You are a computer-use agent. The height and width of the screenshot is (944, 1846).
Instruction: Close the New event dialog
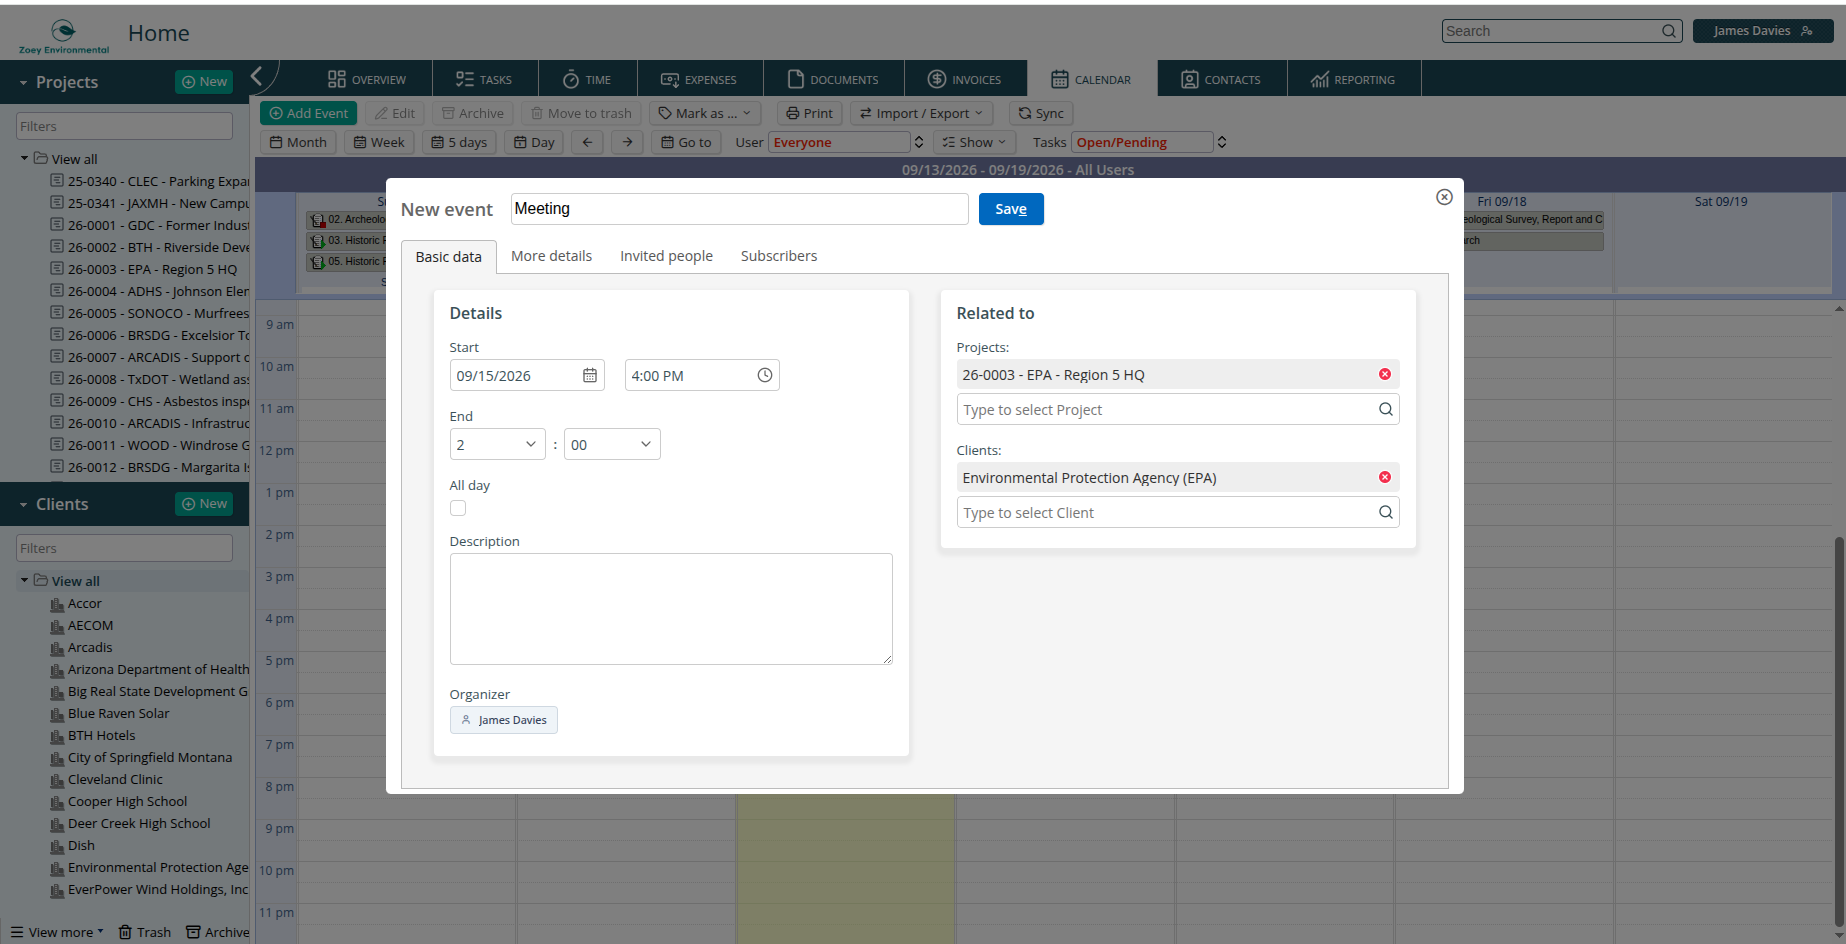pos(1444,197)
